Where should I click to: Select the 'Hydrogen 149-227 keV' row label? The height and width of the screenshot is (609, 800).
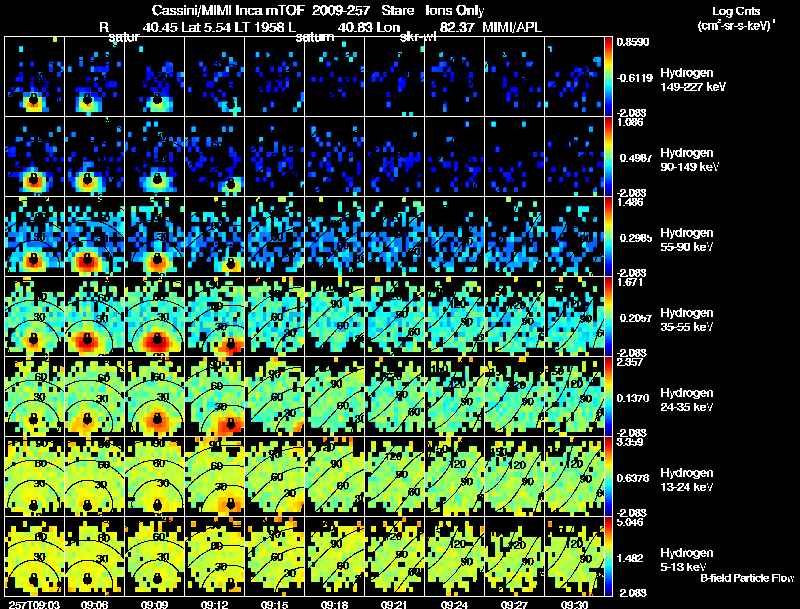(x=693, y=80)
